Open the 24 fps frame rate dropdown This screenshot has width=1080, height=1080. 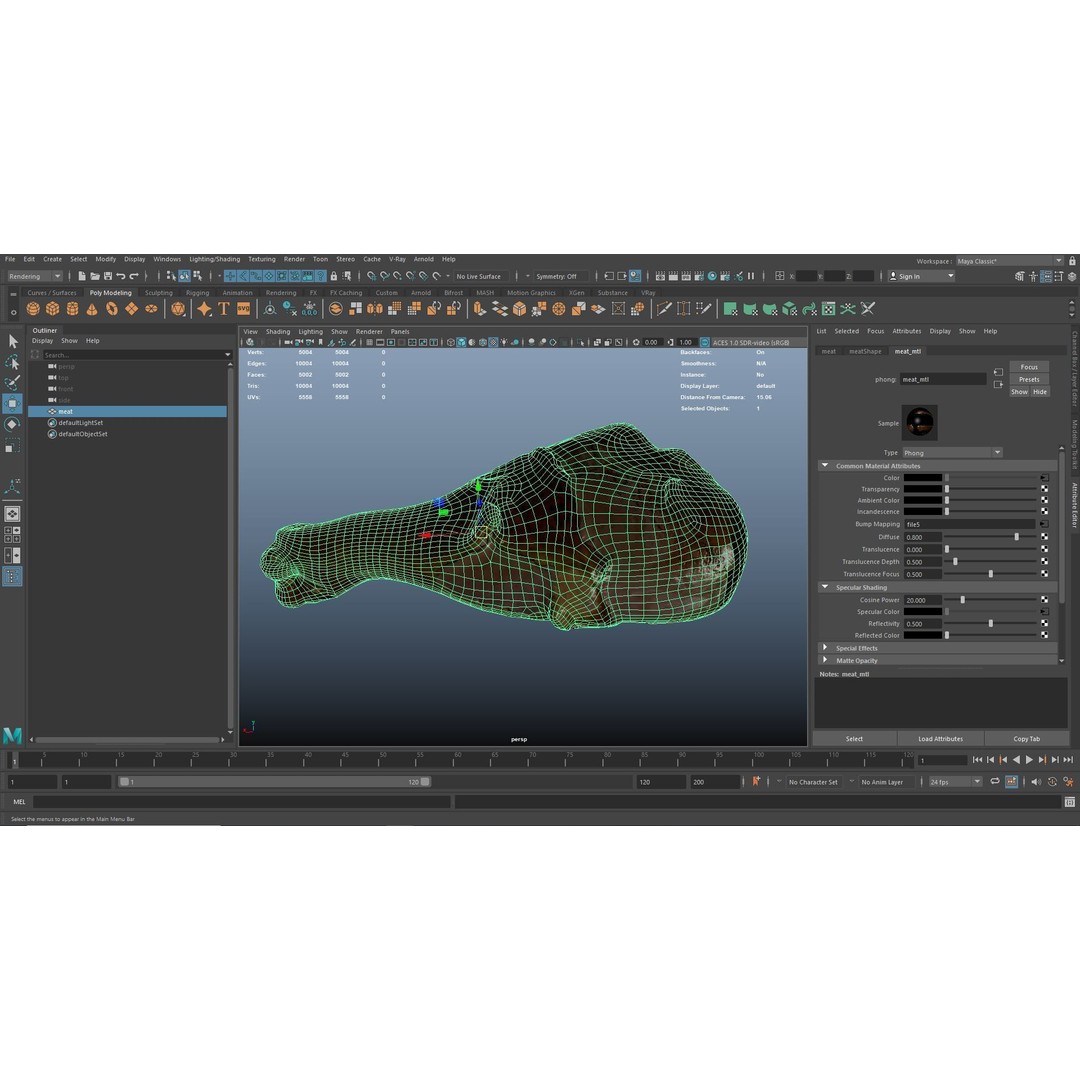[x=955, y=782]
